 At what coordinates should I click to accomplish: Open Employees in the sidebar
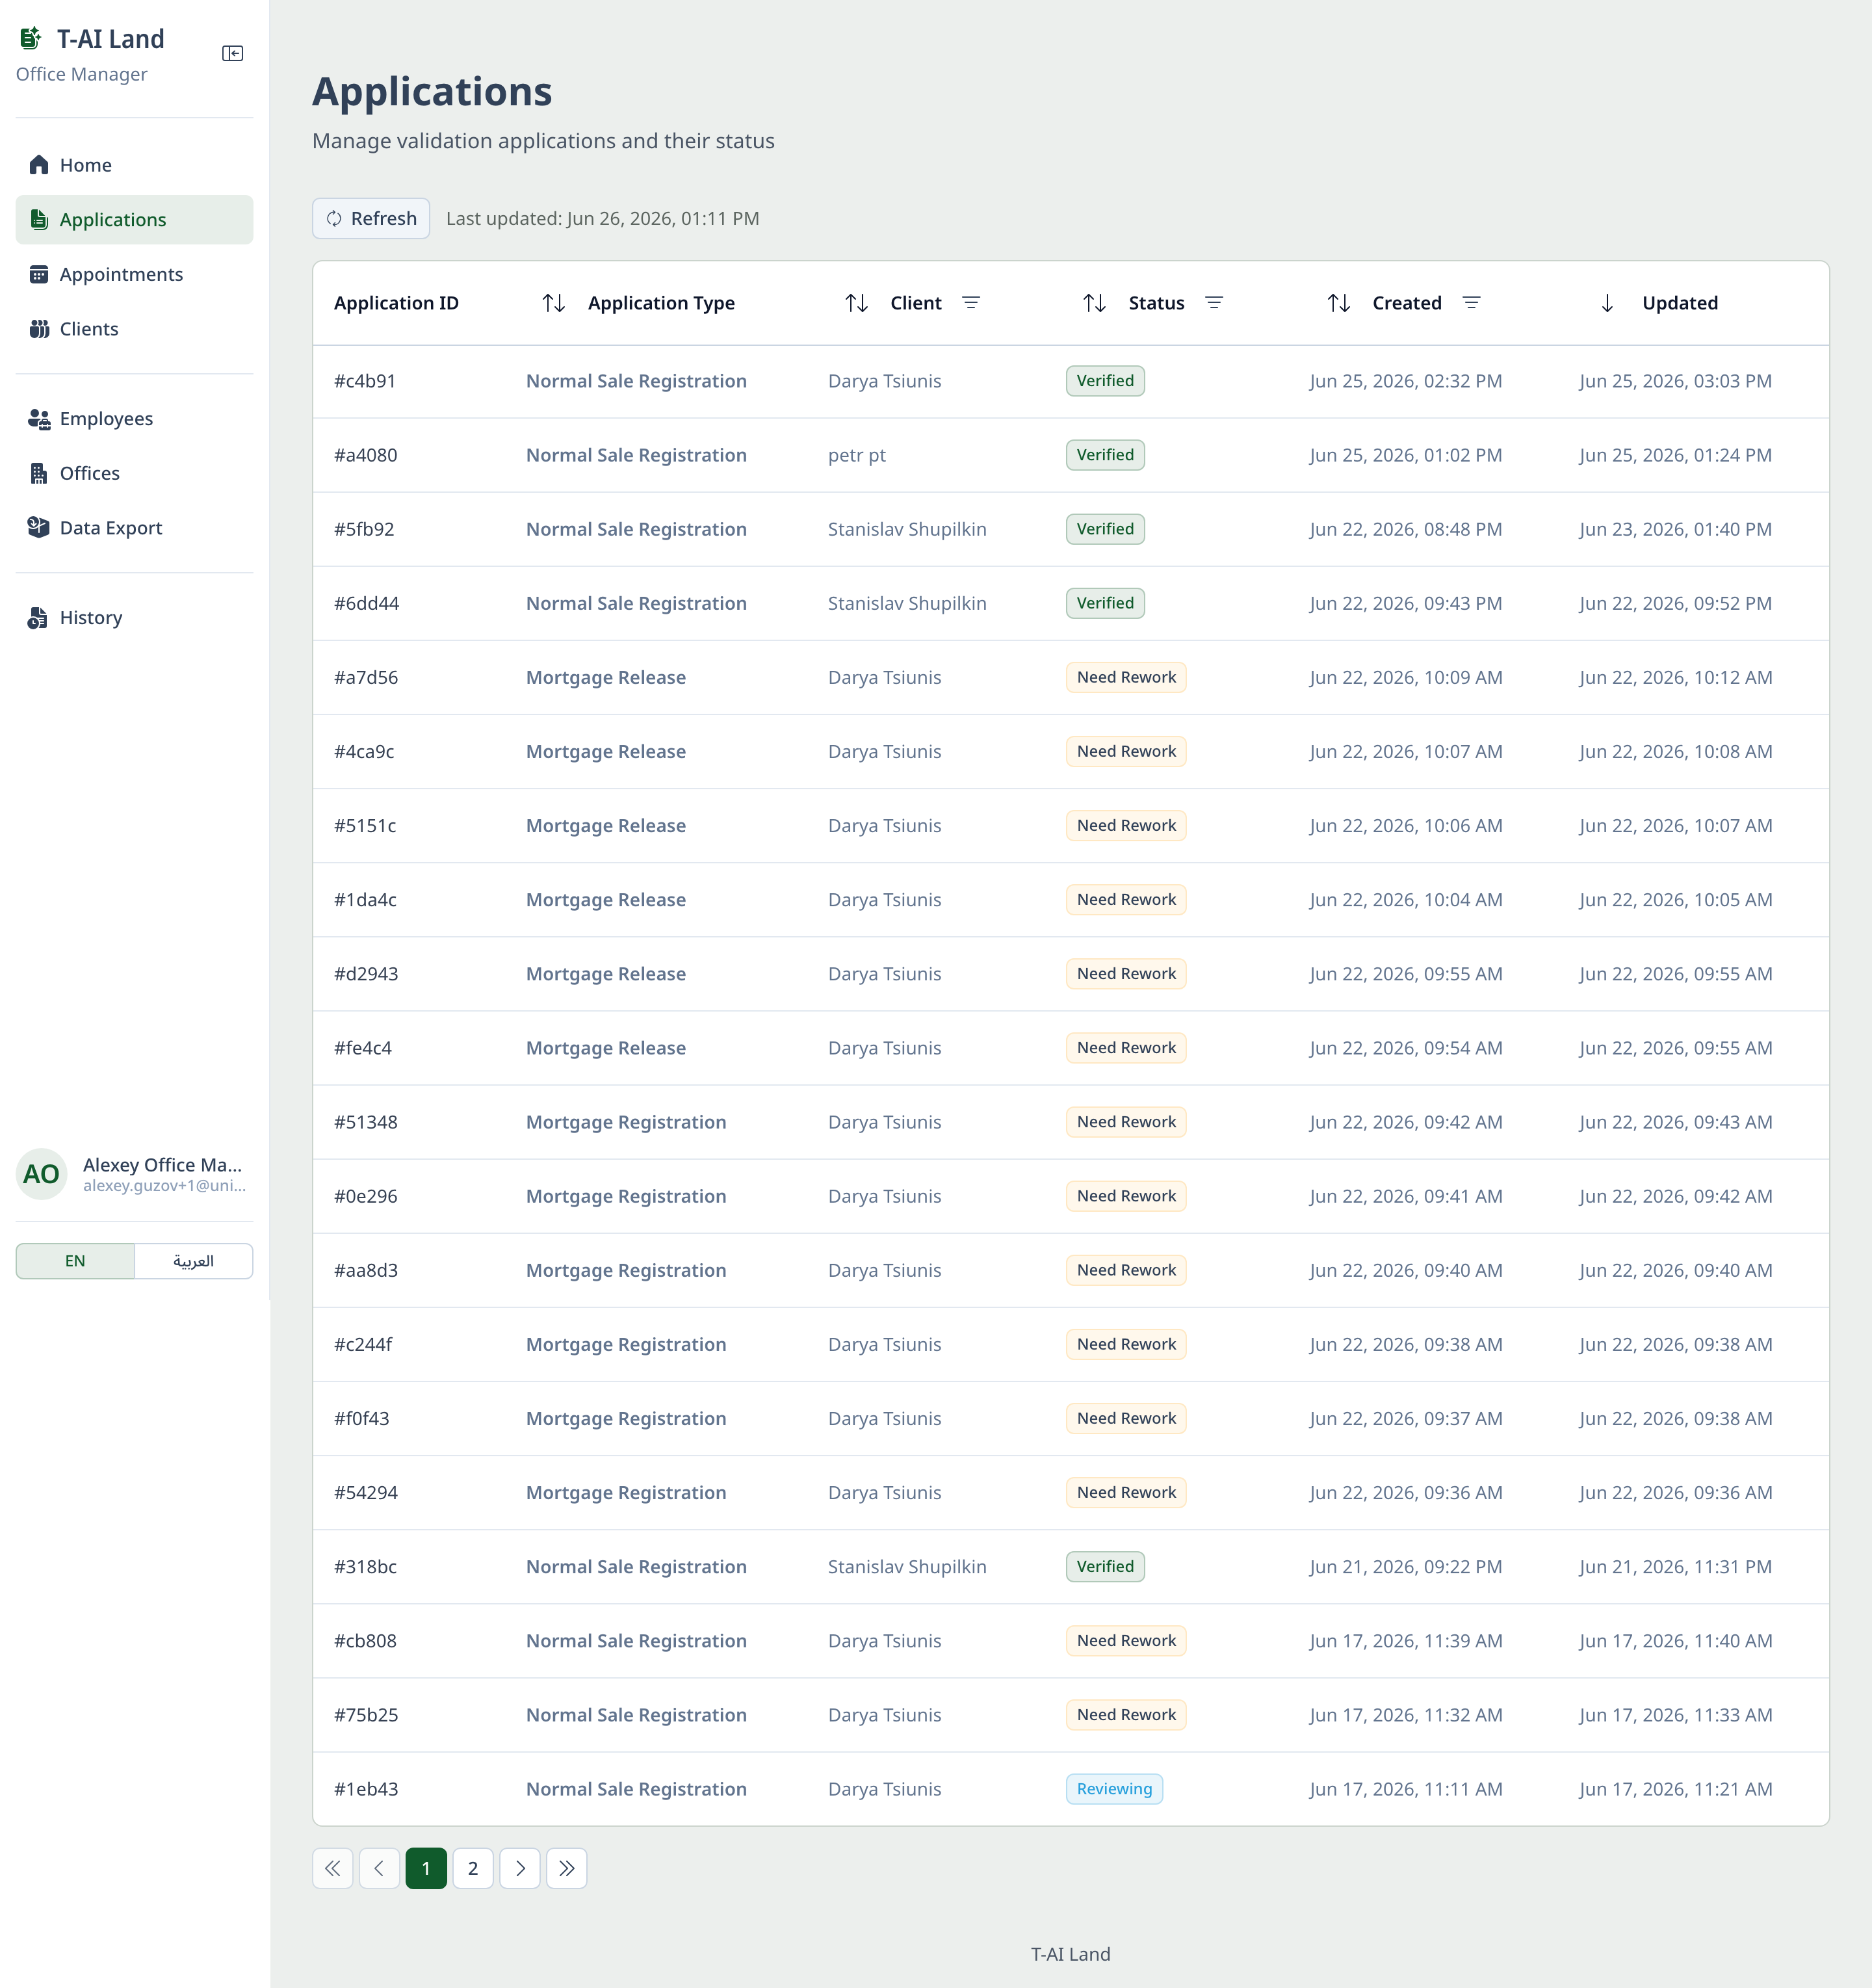[135, 419]
